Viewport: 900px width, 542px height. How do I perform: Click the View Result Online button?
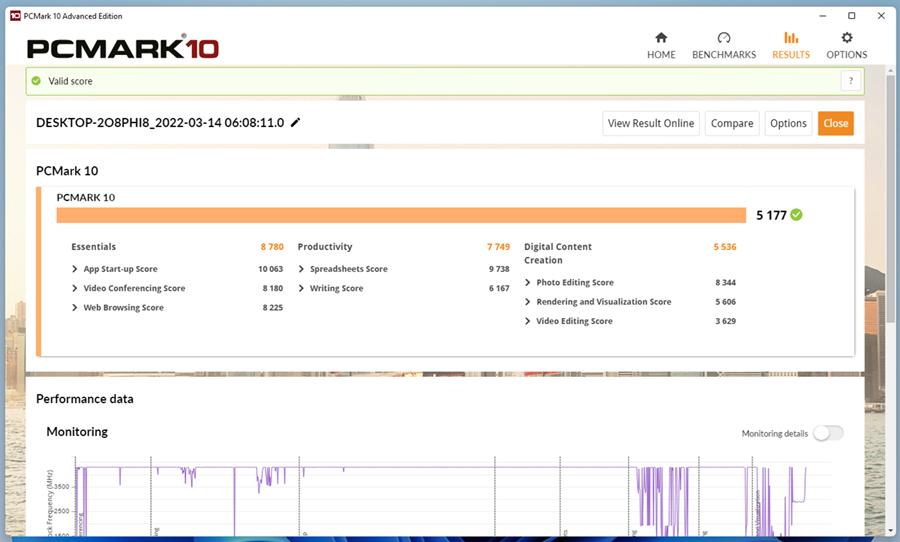[x=650, y=123]
